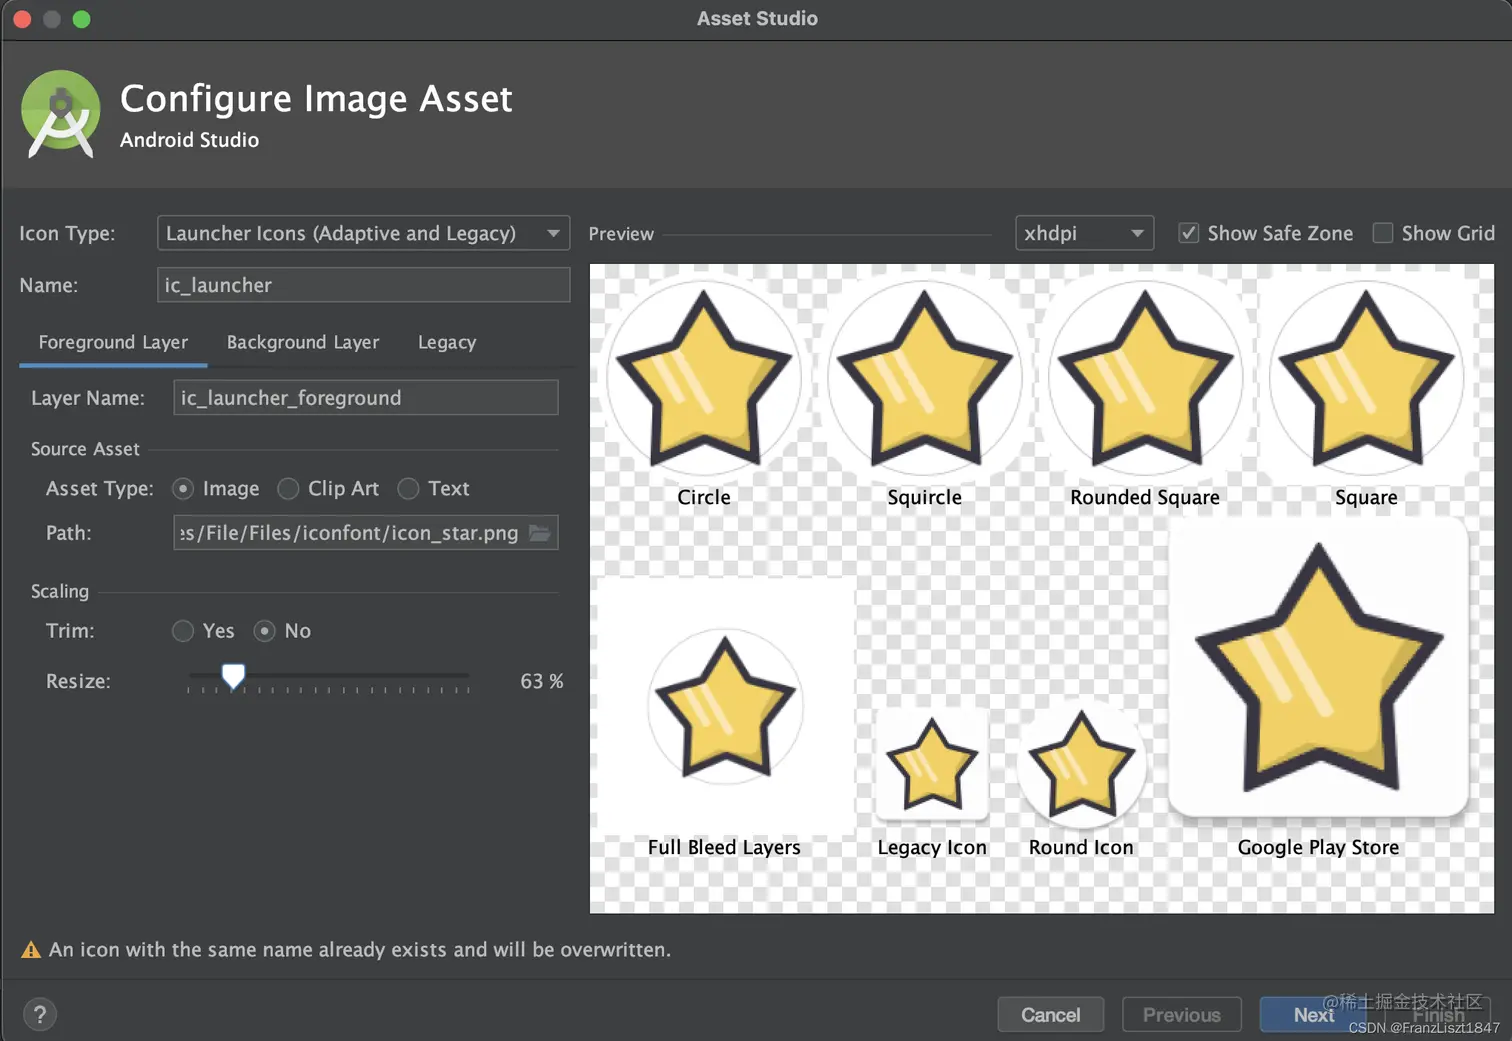Click the Name field ic_launcher
Screen dimensions: 1512x1041
363,285
